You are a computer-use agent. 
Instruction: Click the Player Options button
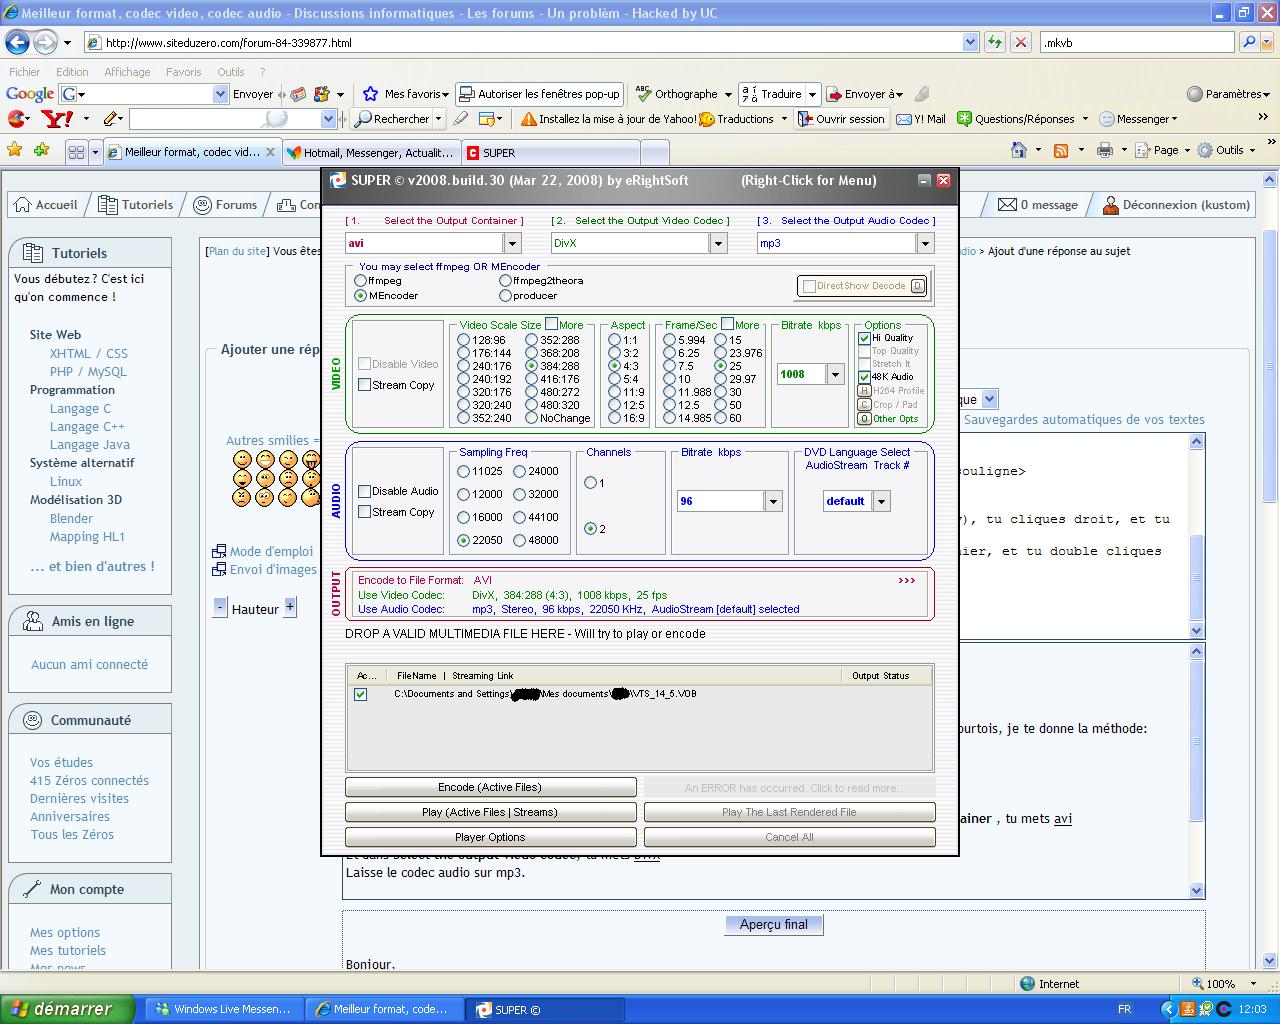point(490,837)
